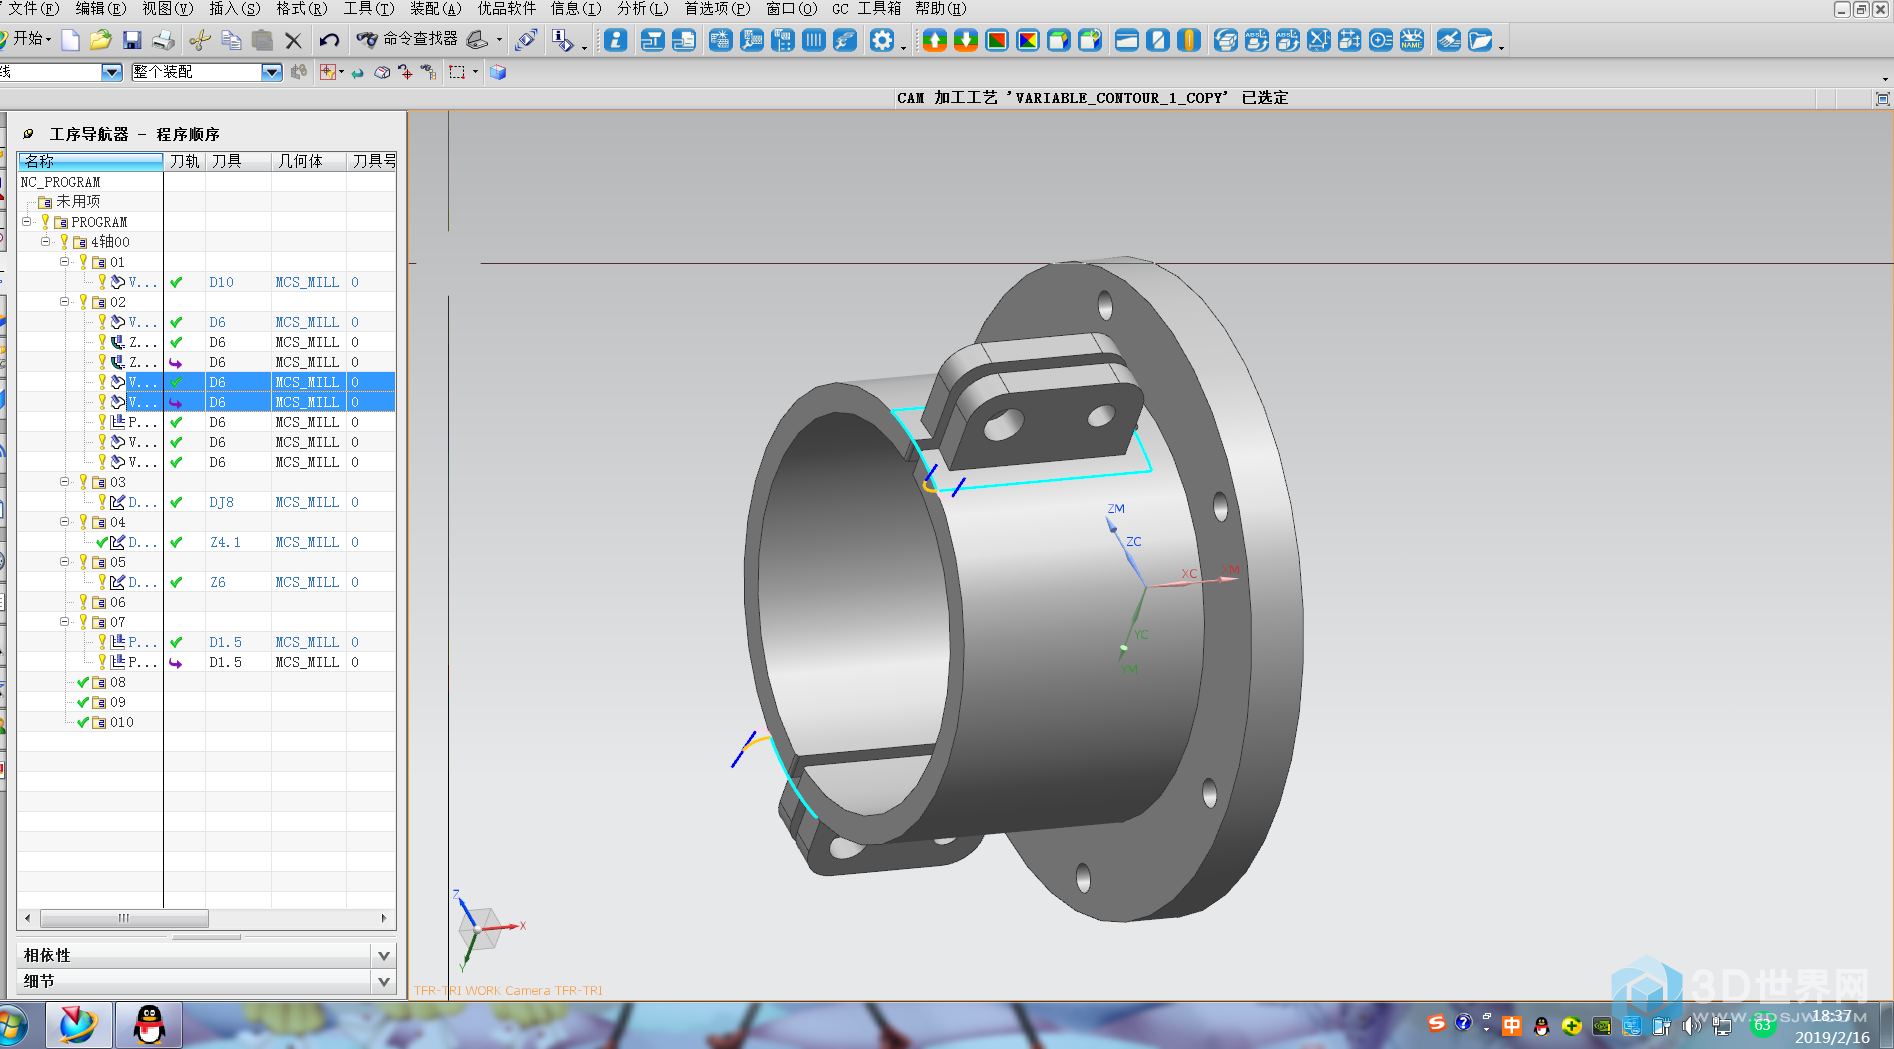
Task: Click the New file icon
Action: 70,40
